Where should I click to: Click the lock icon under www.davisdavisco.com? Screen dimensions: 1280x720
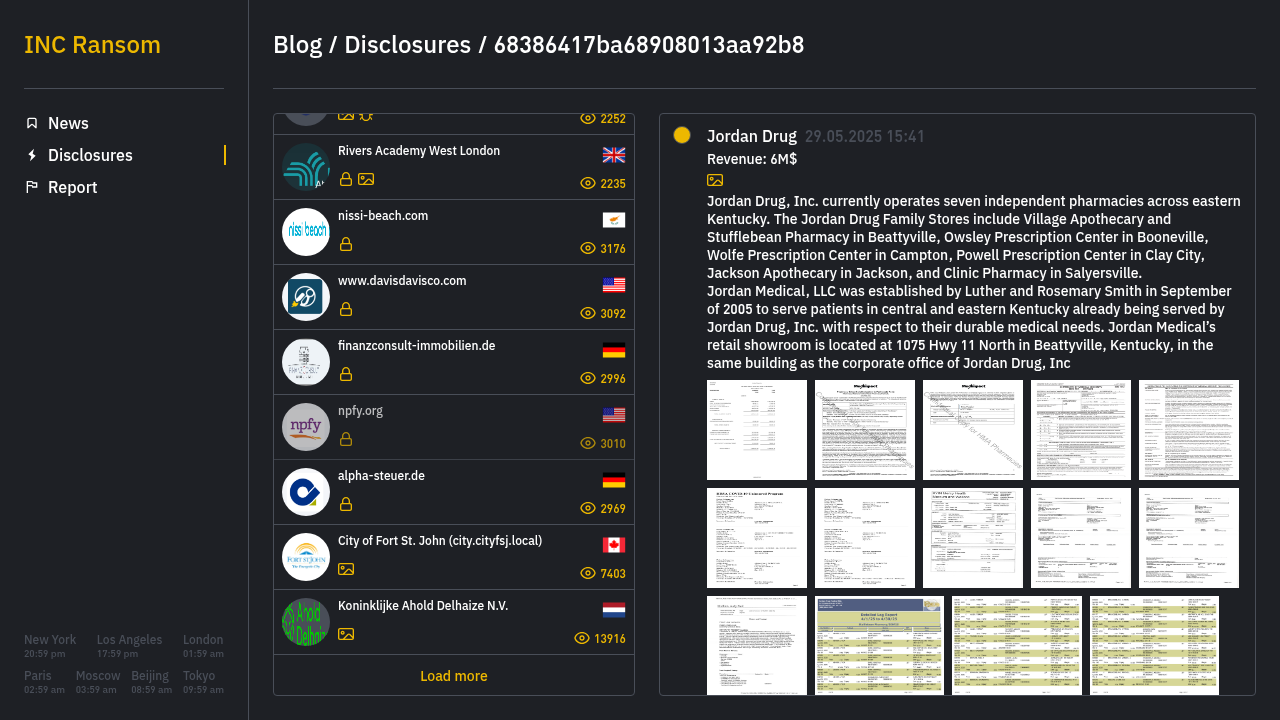[x=346, y=309]
